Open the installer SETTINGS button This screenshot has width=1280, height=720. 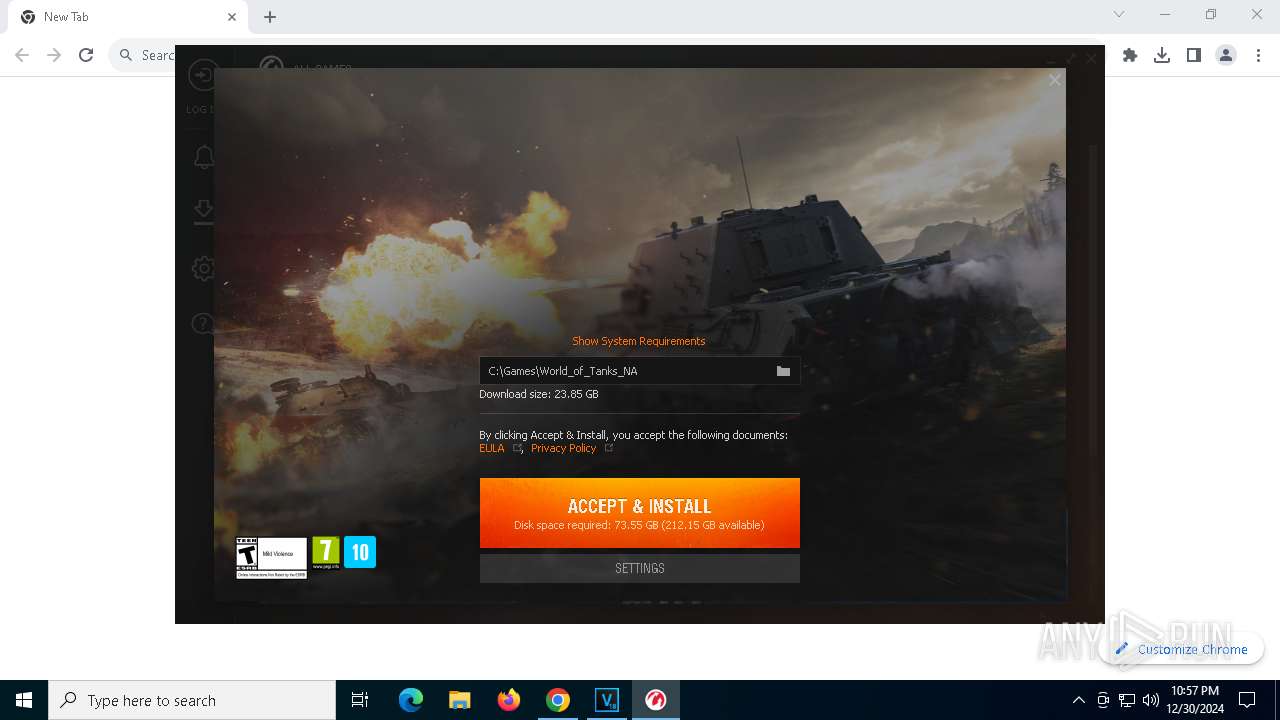point(639,568)
